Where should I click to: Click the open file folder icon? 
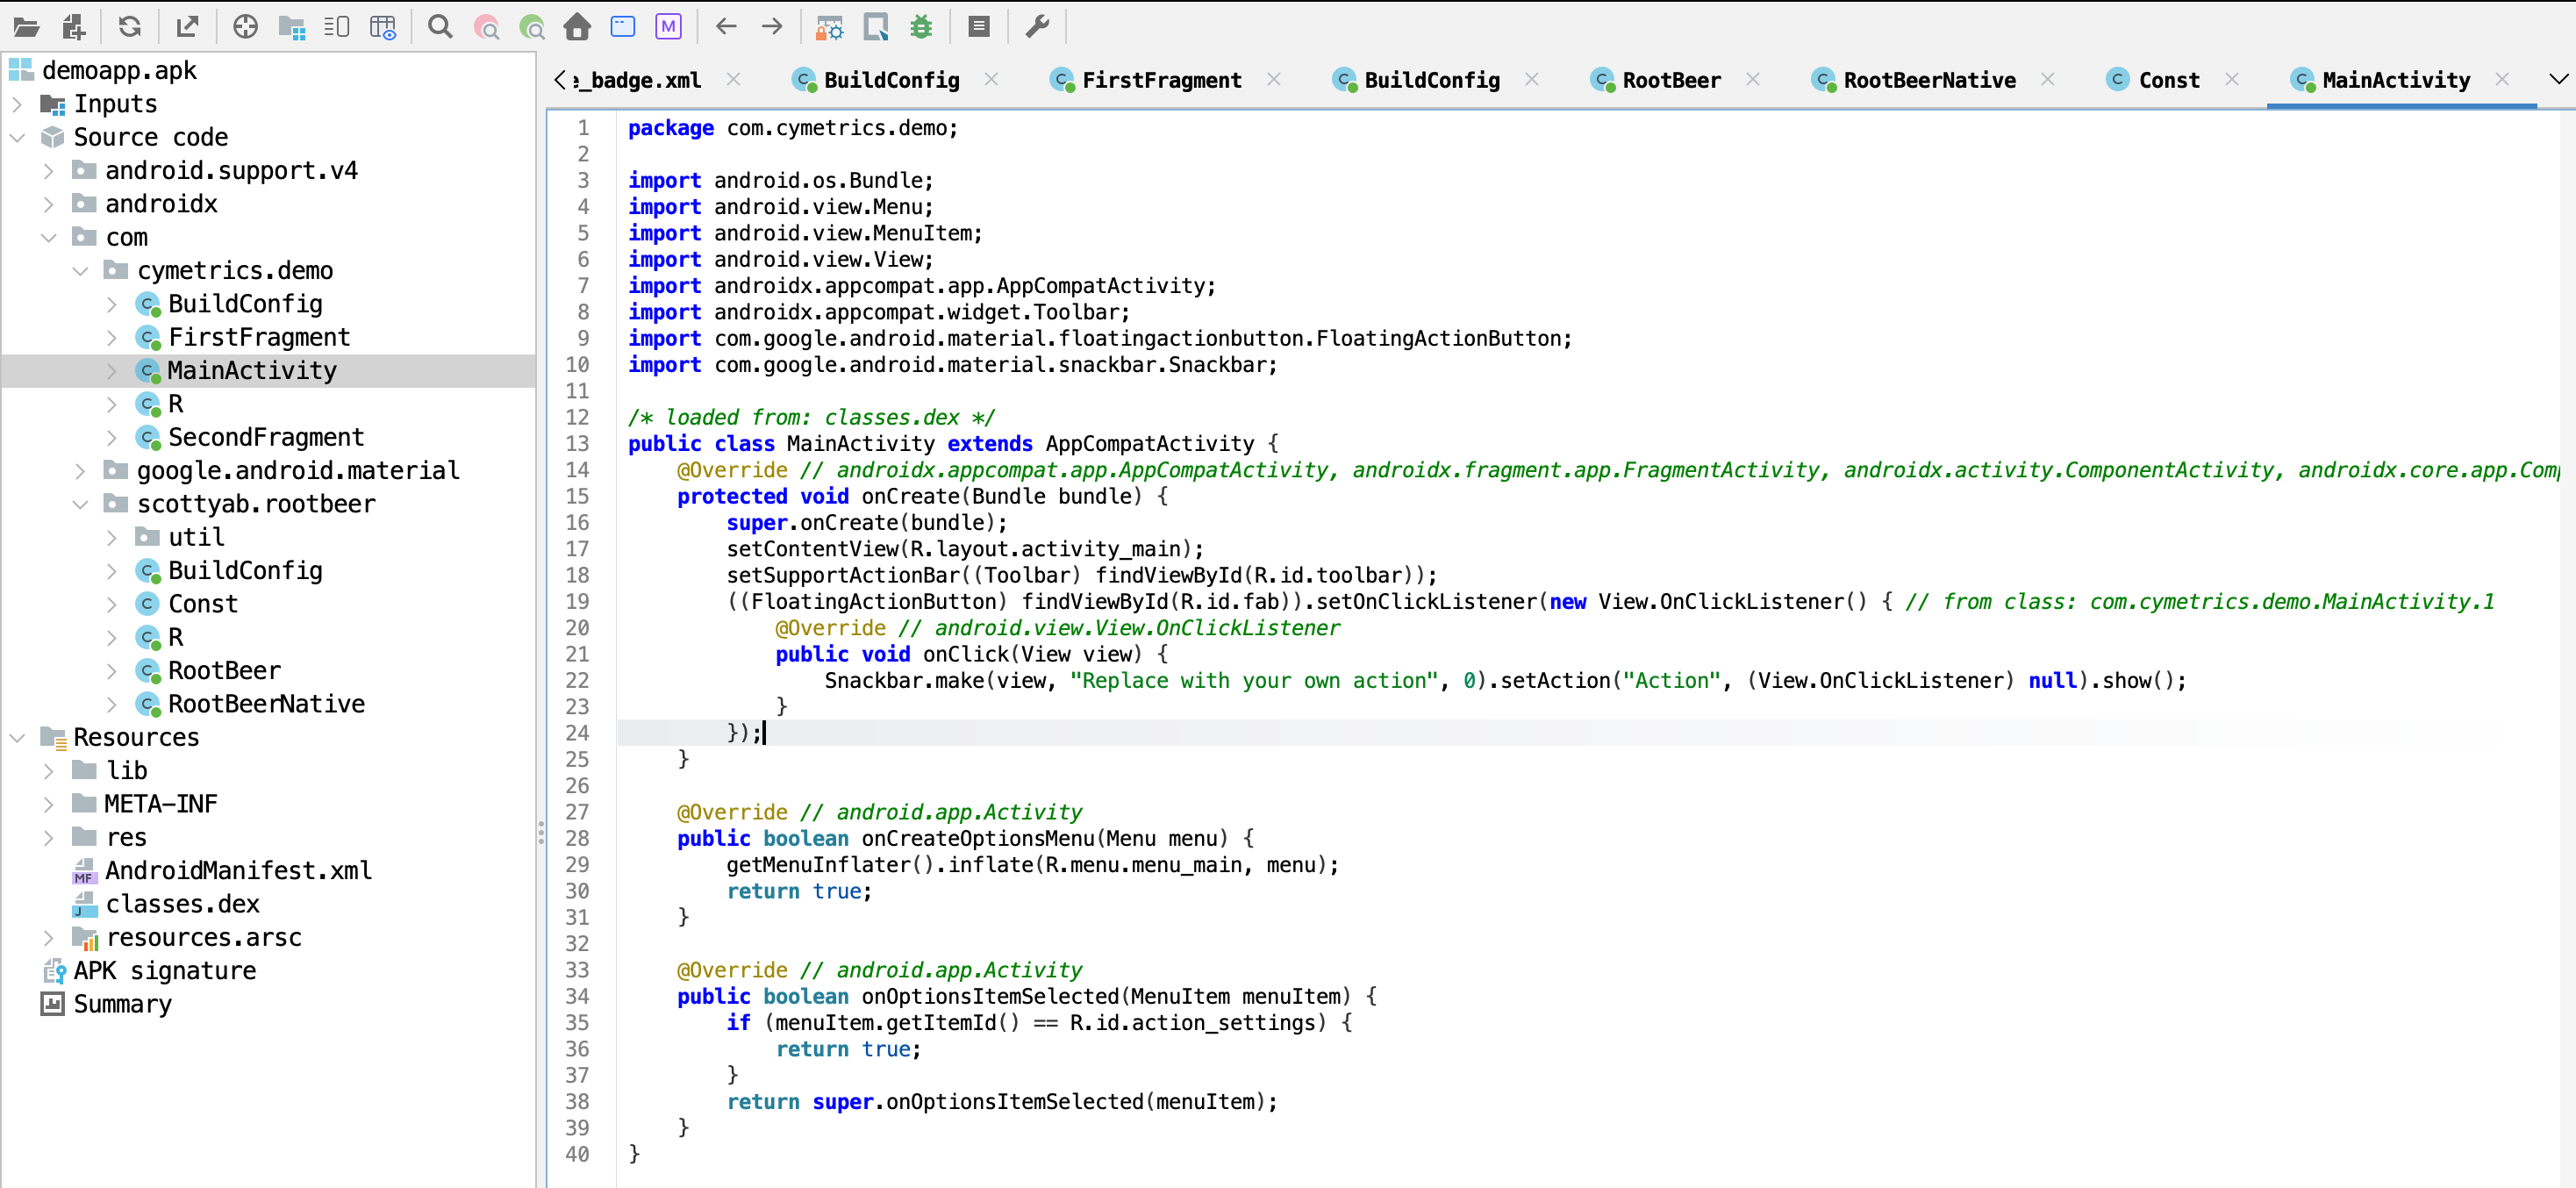coord(26,27)
